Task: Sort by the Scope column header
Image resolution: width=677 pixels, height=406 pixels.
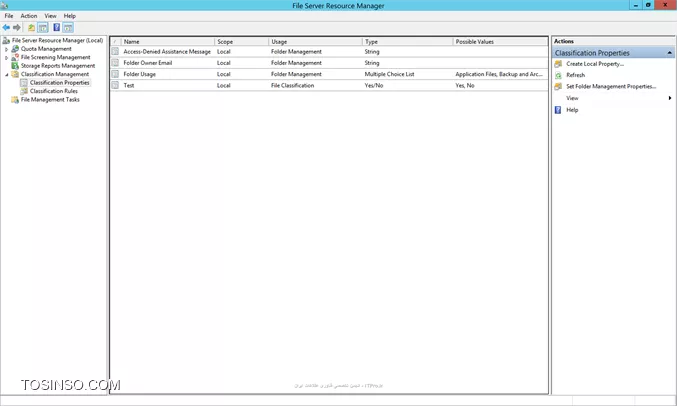Action: pyautogui.click(x=241, y=42)
